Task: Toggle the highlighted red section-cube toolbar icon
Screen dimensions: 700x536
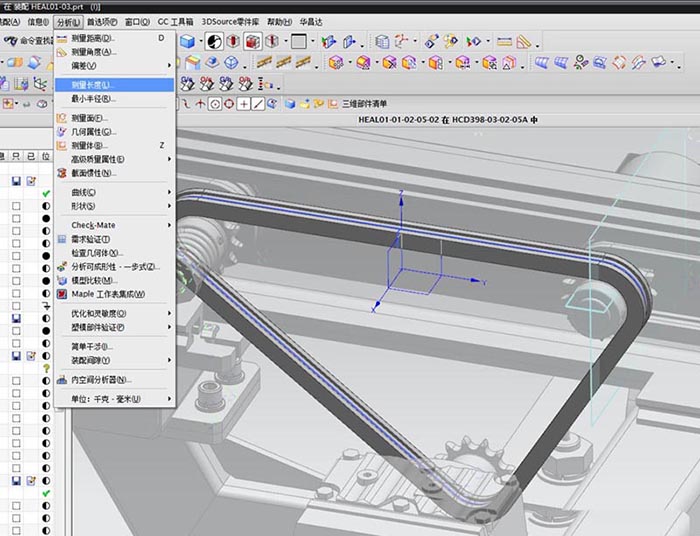Action: (x=253, y=42)
